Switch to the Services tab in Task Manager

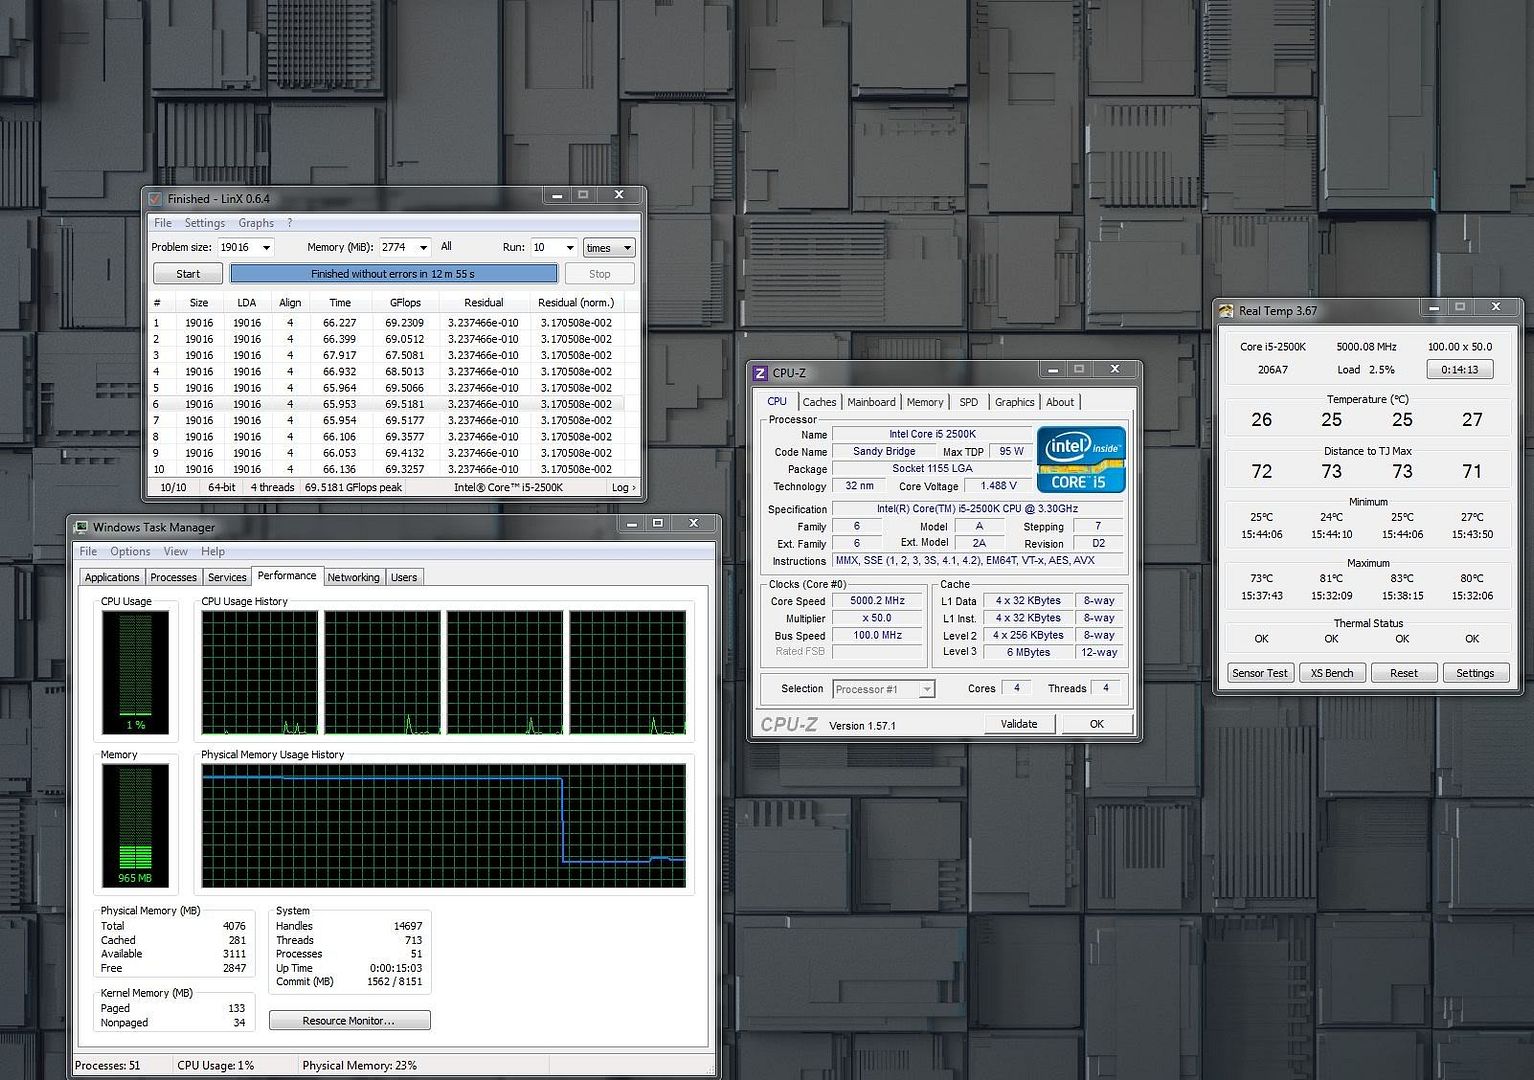(x=227, y=577)
